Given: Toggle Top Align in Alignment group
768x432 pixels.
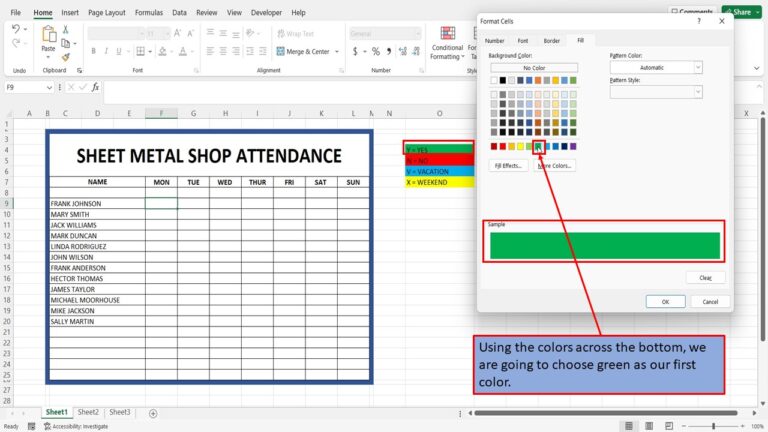Looking at the screenshot, I should (x=210, y=33).
